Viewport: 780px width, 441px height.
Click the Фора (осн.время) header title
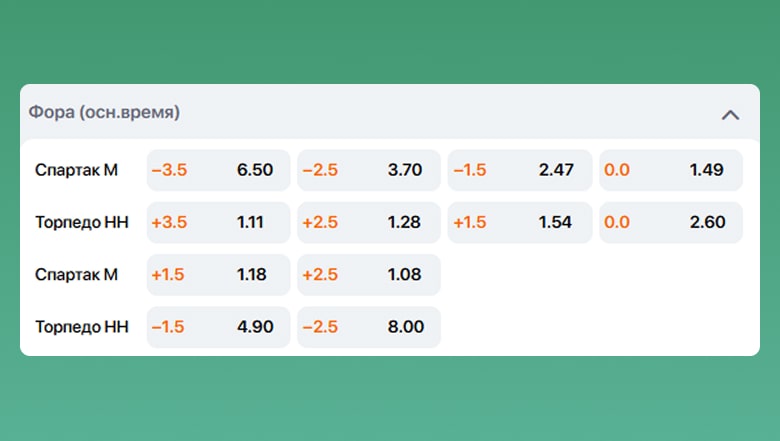click(104, 113)
